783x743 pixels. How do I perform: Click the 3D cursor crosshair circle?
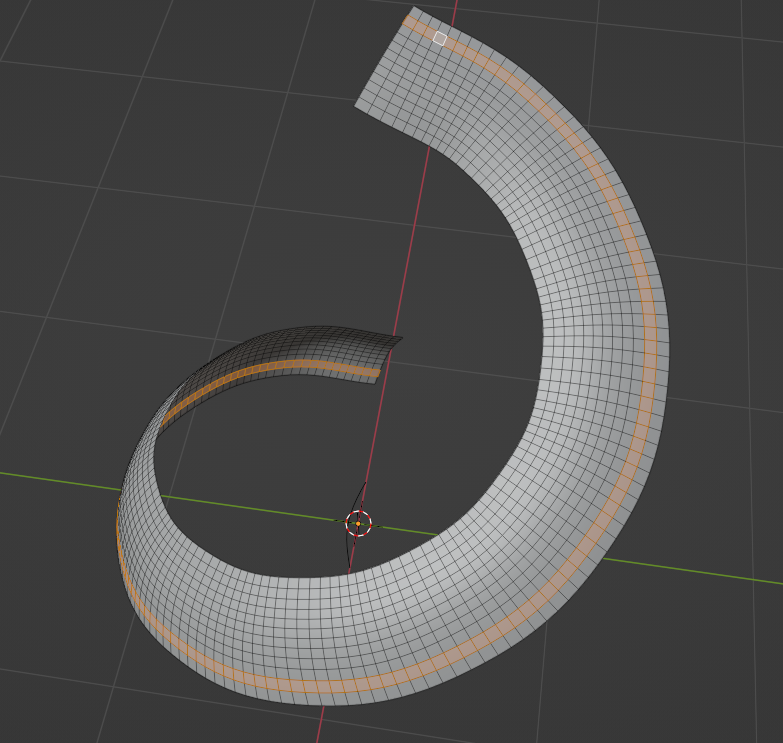pyautogui.click(x=359, y=523)
